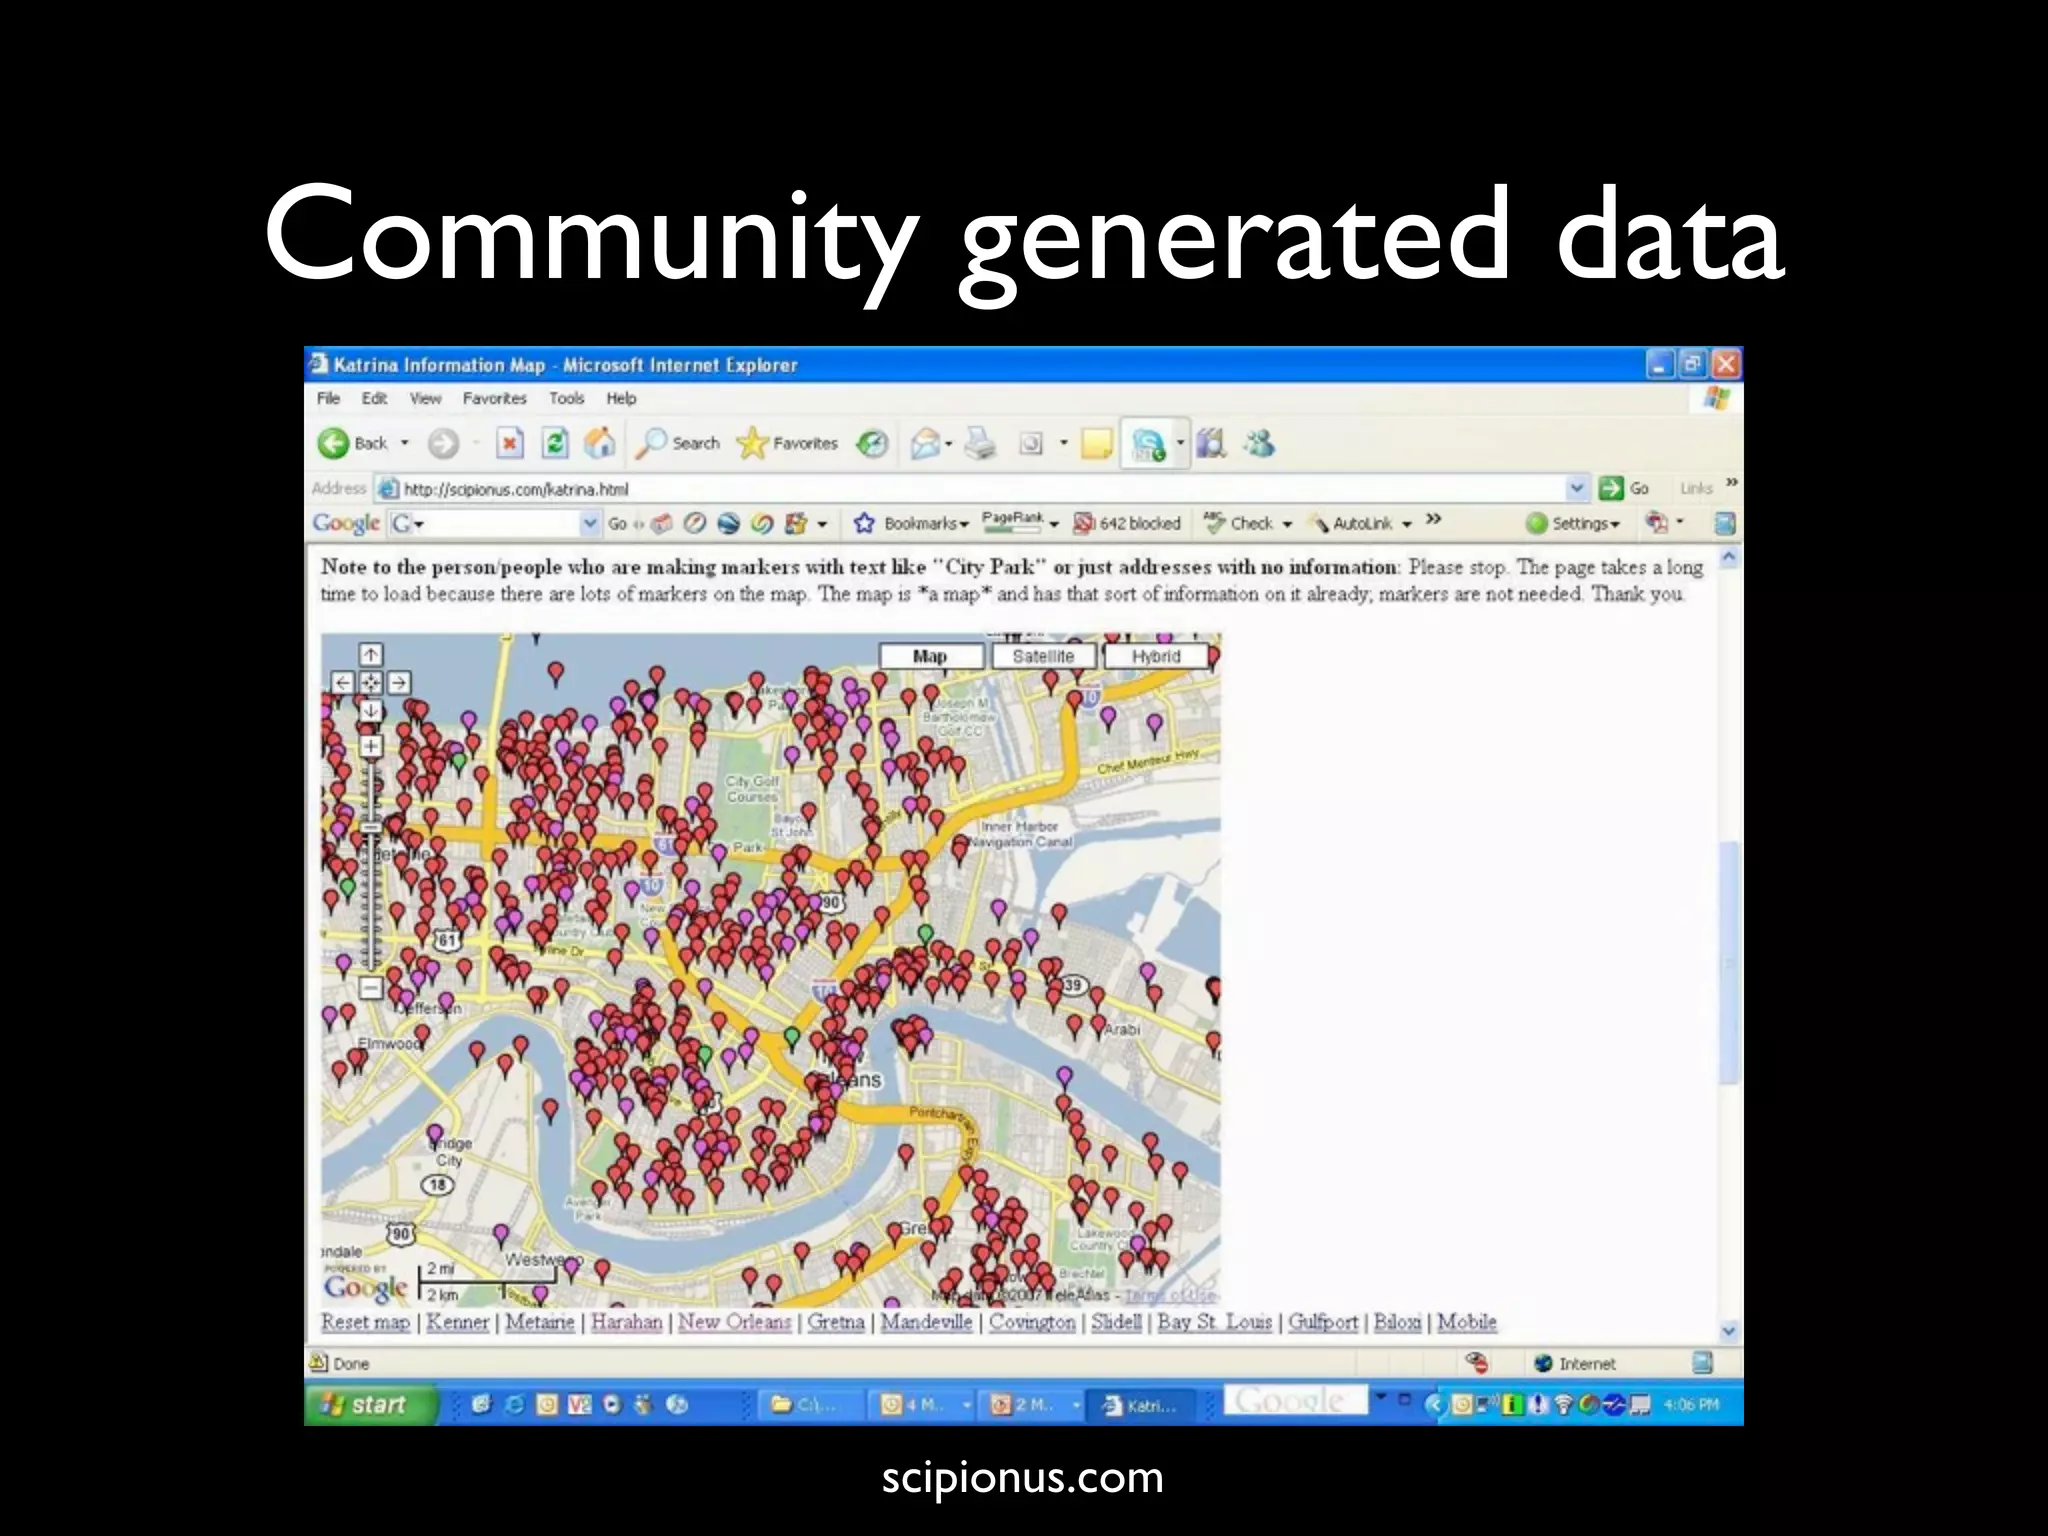Click the Mail envelope icon
This screenshot has width=2048, height=1536.
pos(925,443)
